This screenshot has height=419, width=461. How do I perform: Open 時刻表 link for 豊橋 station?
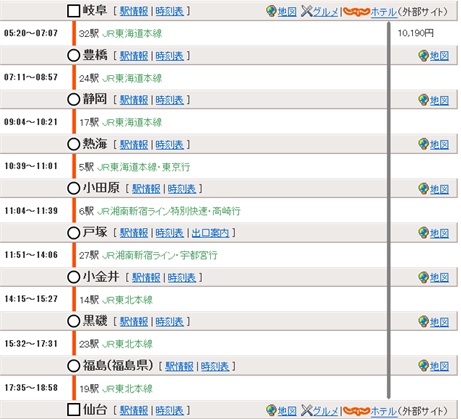(x=170, y=56)
